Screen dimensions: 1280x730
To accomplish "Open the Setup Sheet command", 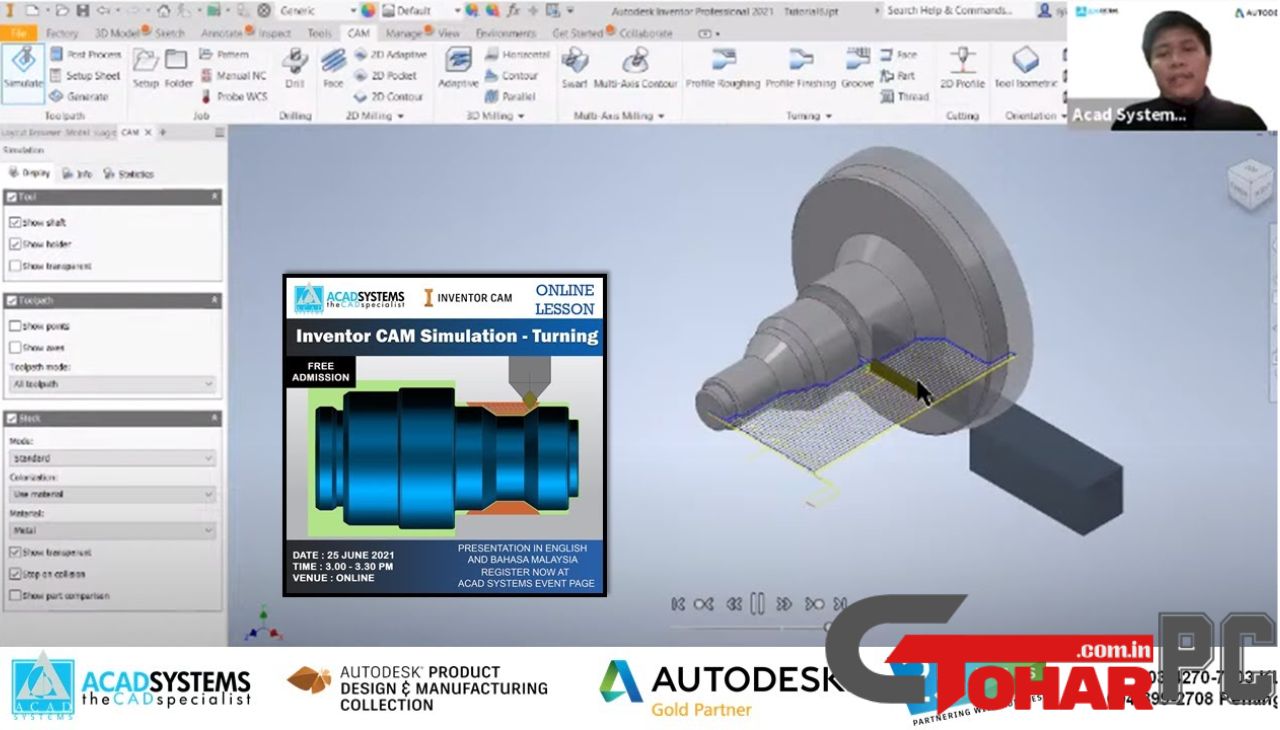I will tap(85, 75).
